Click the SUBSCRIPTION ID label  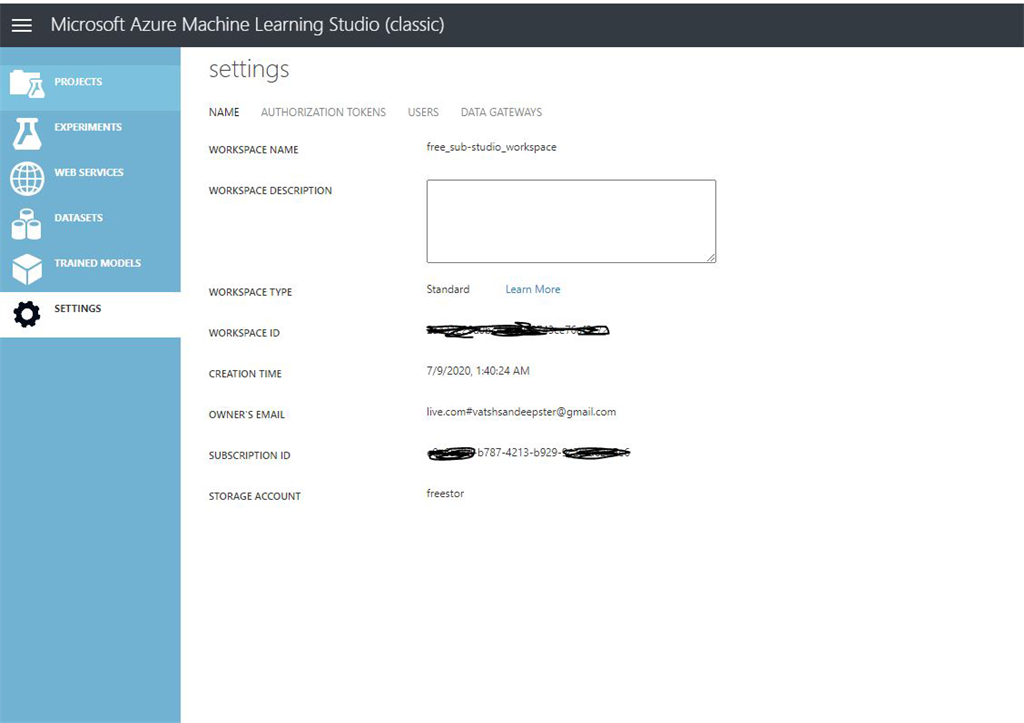[x=249, y=455]
